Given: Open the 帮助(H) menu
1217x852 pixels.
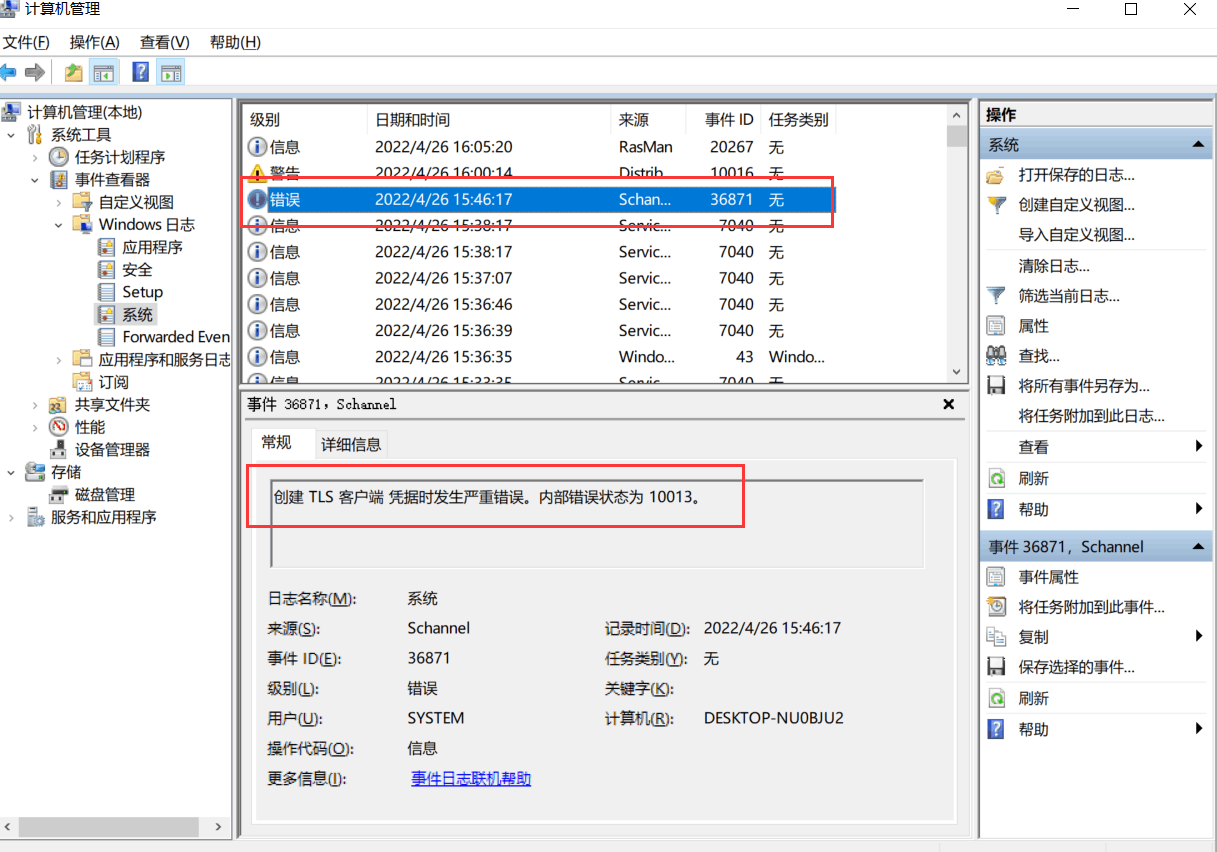Looking at the screenshot, I should 235,42.
